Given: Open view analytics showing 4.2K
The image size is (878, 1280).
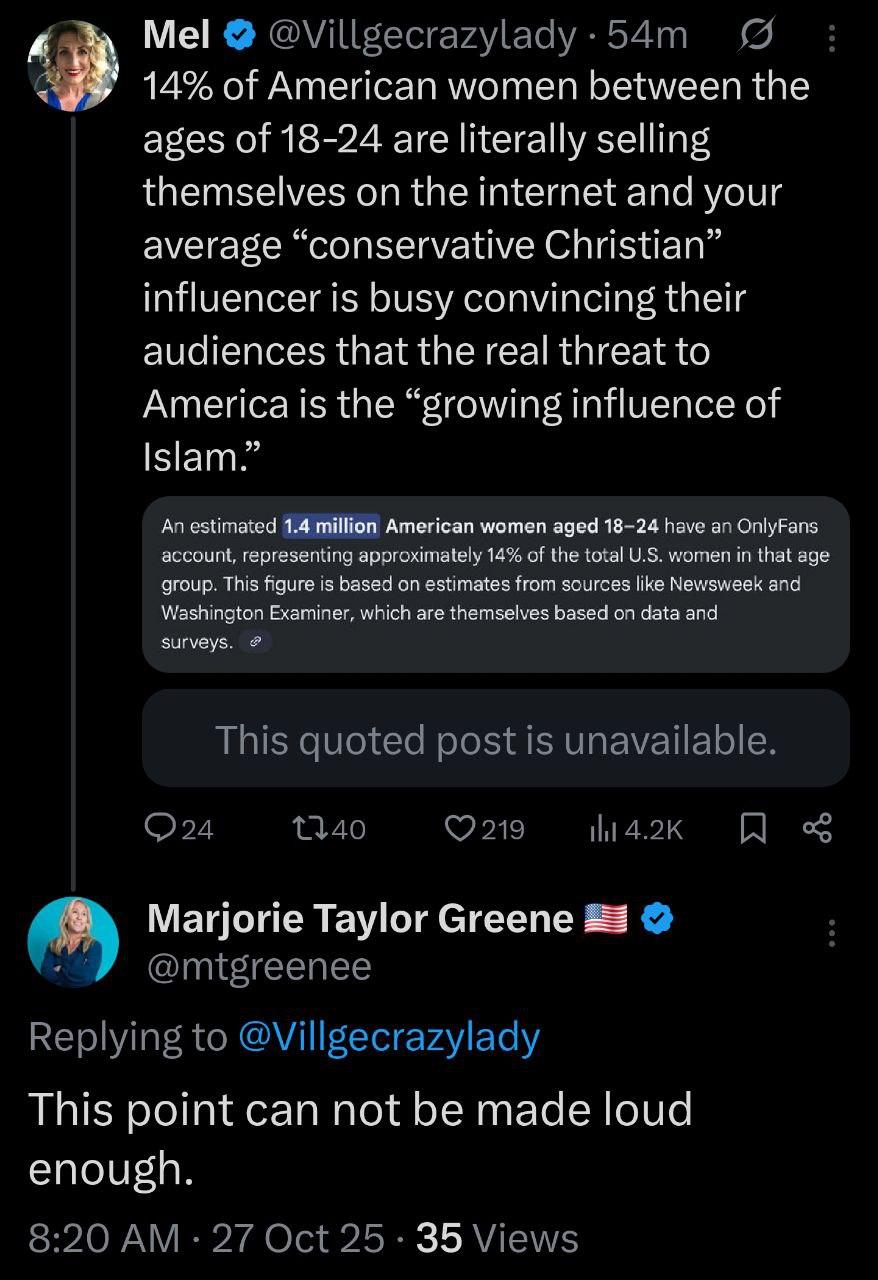Looking at the screenshot, I should pos(606,827).
